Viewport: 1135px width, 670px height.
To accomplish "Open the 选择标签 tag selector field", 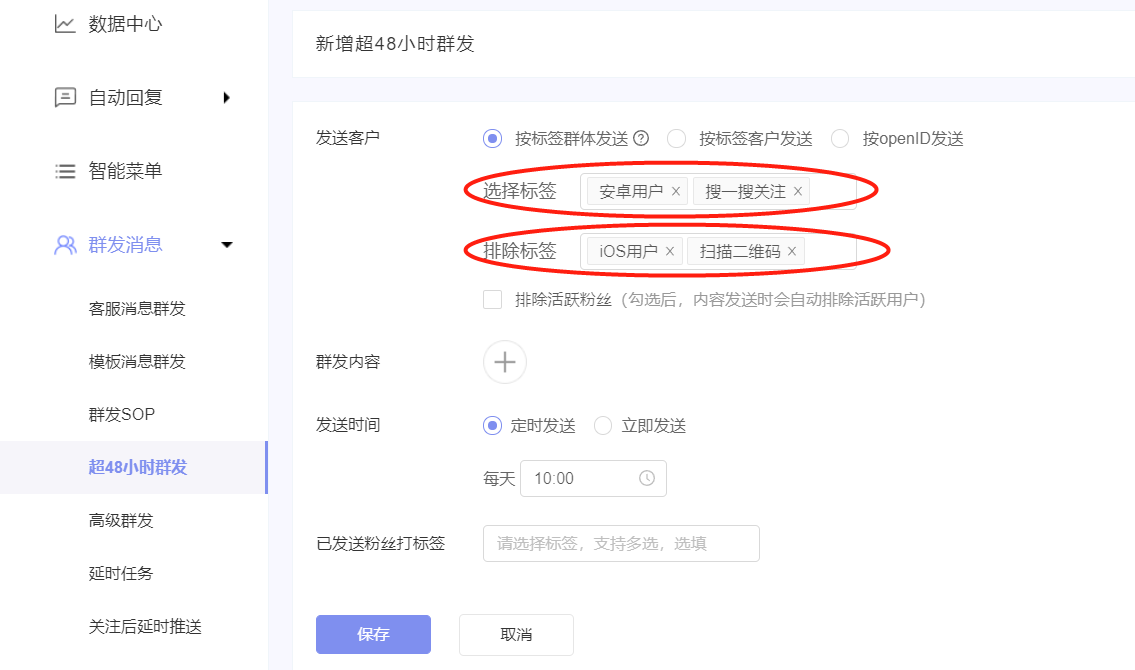I will click(x=718, y=191).
